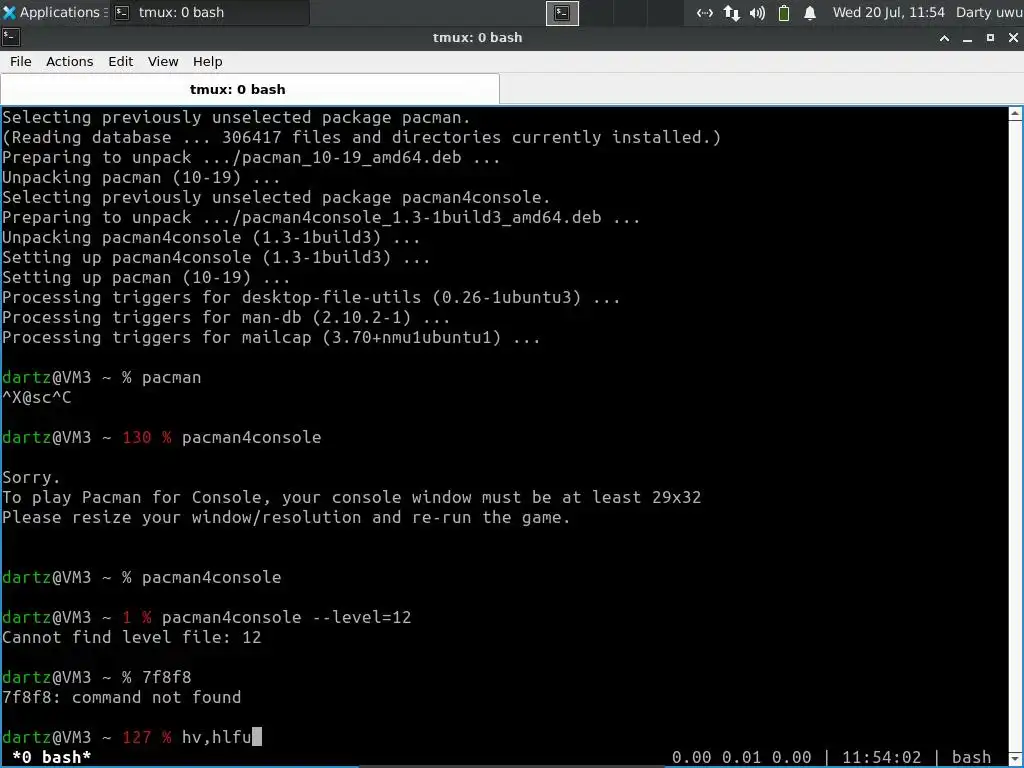Click the '7f8f8: command not found' line
The image size is (1024, 768).
tap(121, 697)
